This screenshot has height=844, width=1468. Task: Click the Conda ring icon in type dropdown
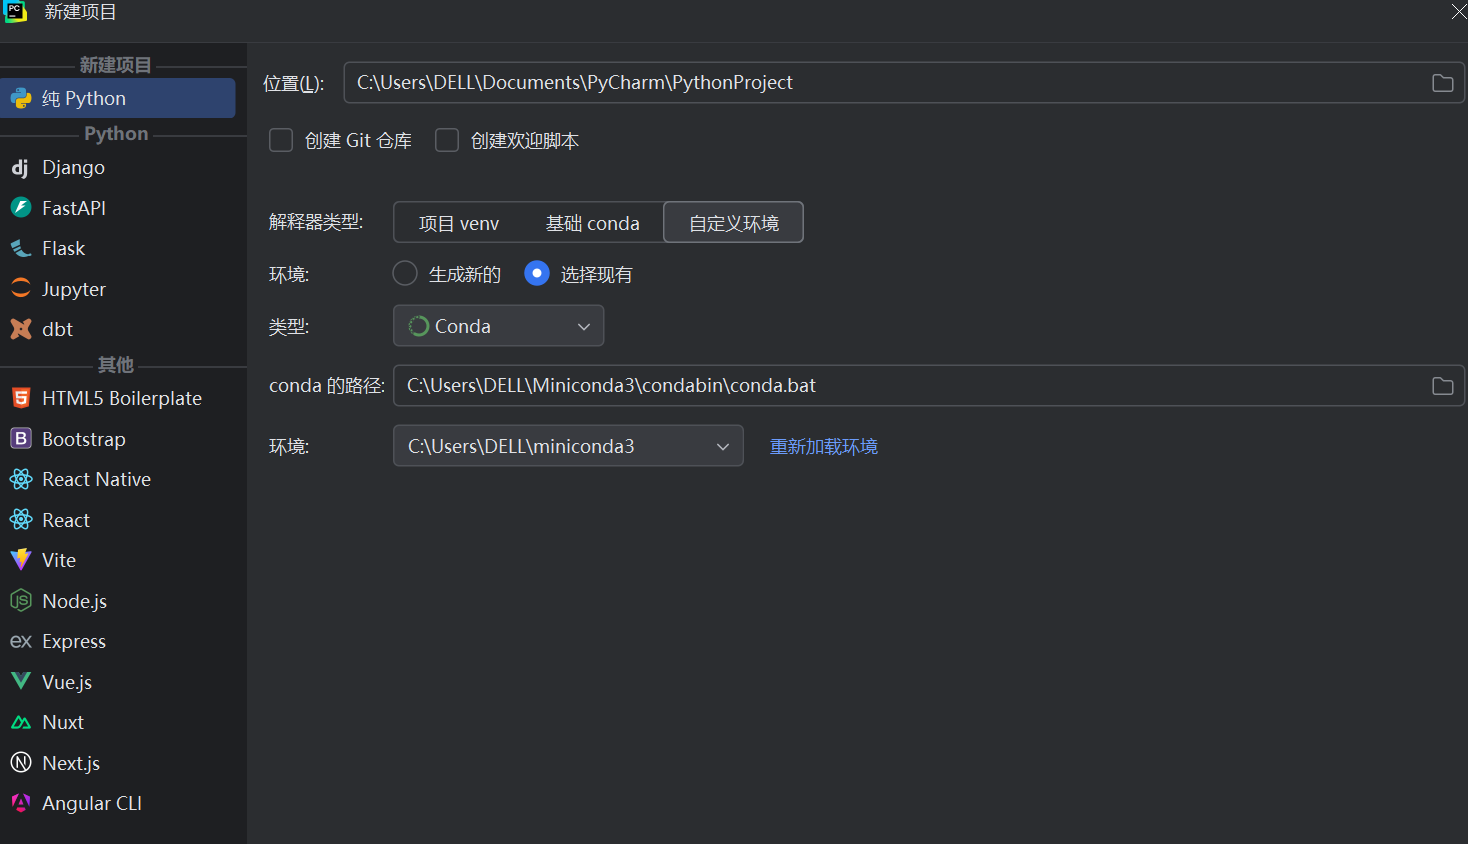[x=419, y=326]
